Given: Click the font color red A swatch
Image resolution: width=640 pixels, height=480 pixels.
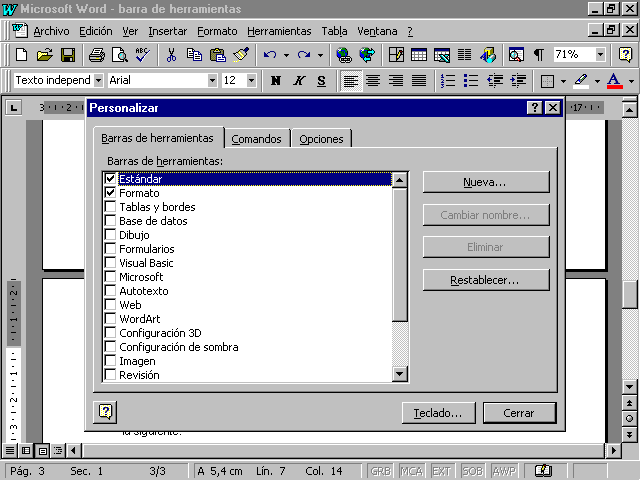Looking at the screenshot, I should [615, 81].
